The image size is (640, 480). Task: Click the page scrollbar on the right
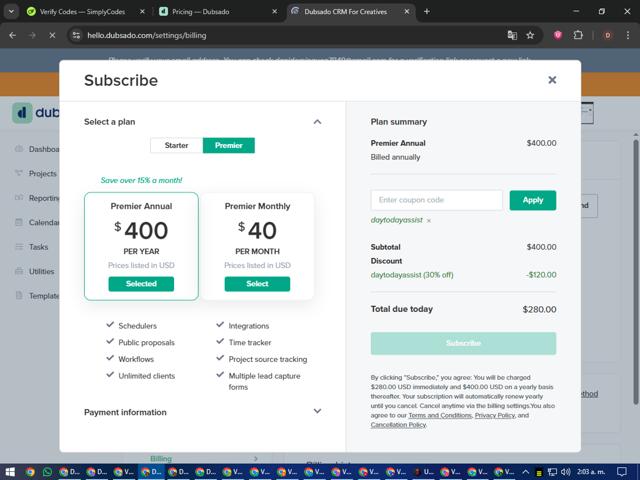tap(636, 271)
